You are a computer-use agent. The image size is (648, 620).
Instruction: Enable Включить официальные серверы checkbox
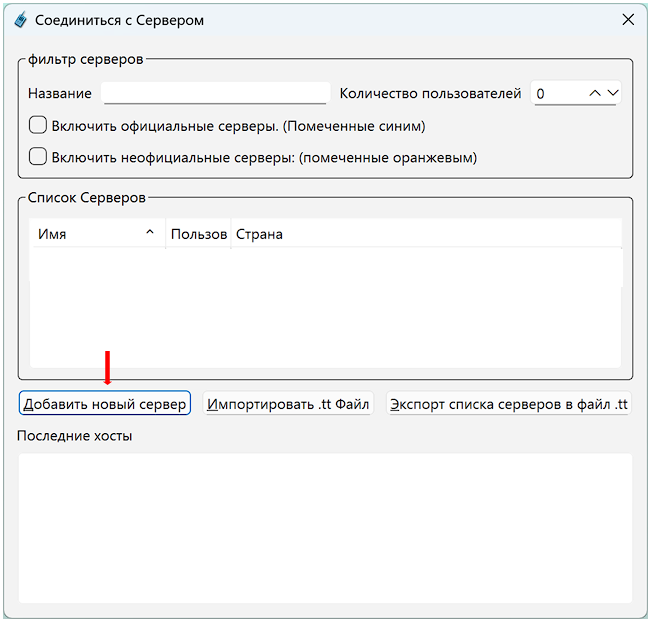pos(38,125)
